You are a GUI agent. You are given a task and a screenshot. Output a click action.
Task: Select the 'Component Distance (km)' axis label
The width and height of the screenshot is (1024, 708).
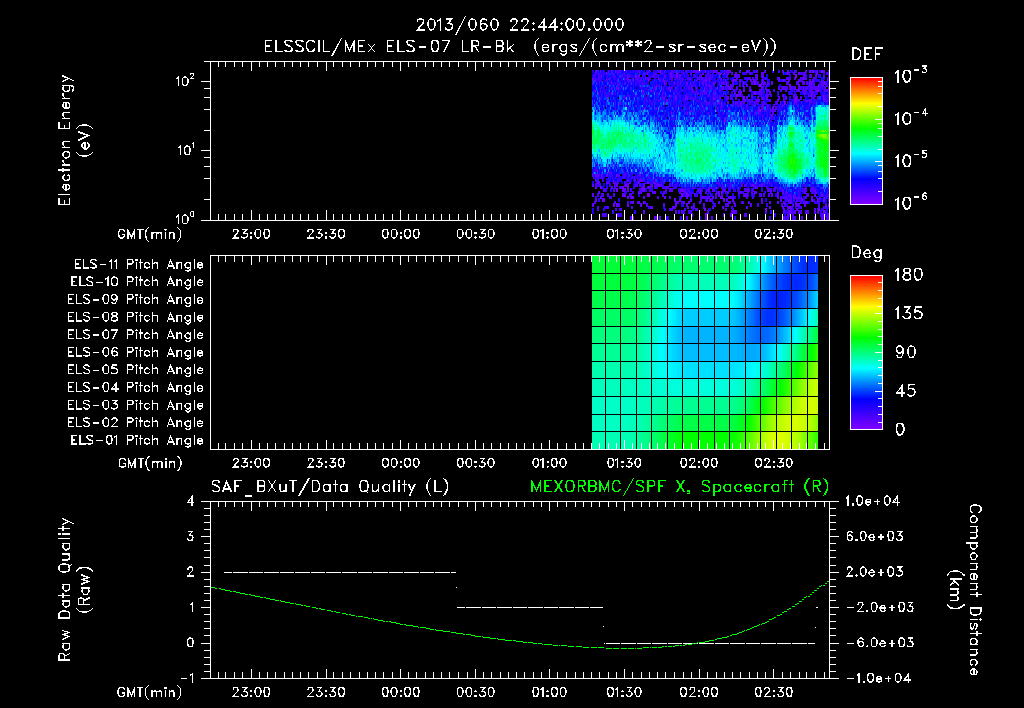click(x=965, y=590)
